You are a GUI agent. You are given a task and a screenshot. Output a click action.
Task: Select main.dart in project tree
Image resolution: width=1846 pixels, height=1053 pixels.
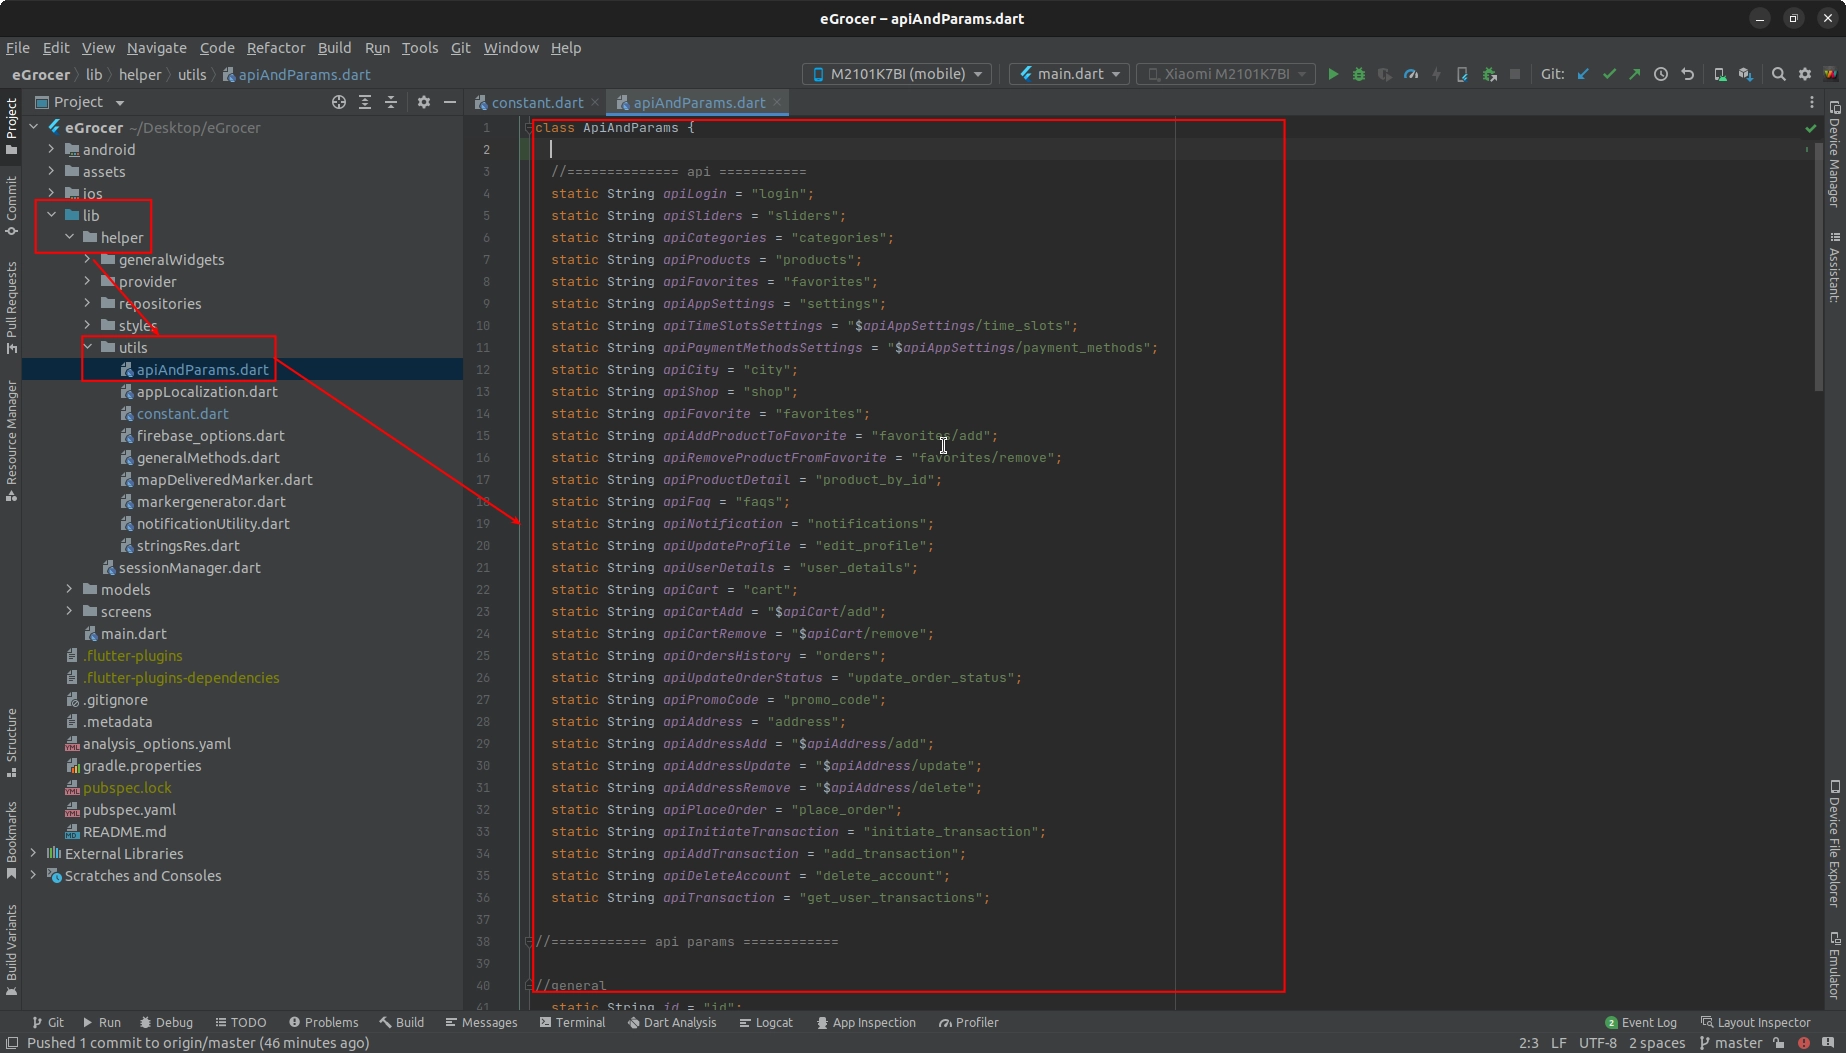click(133, 633)
